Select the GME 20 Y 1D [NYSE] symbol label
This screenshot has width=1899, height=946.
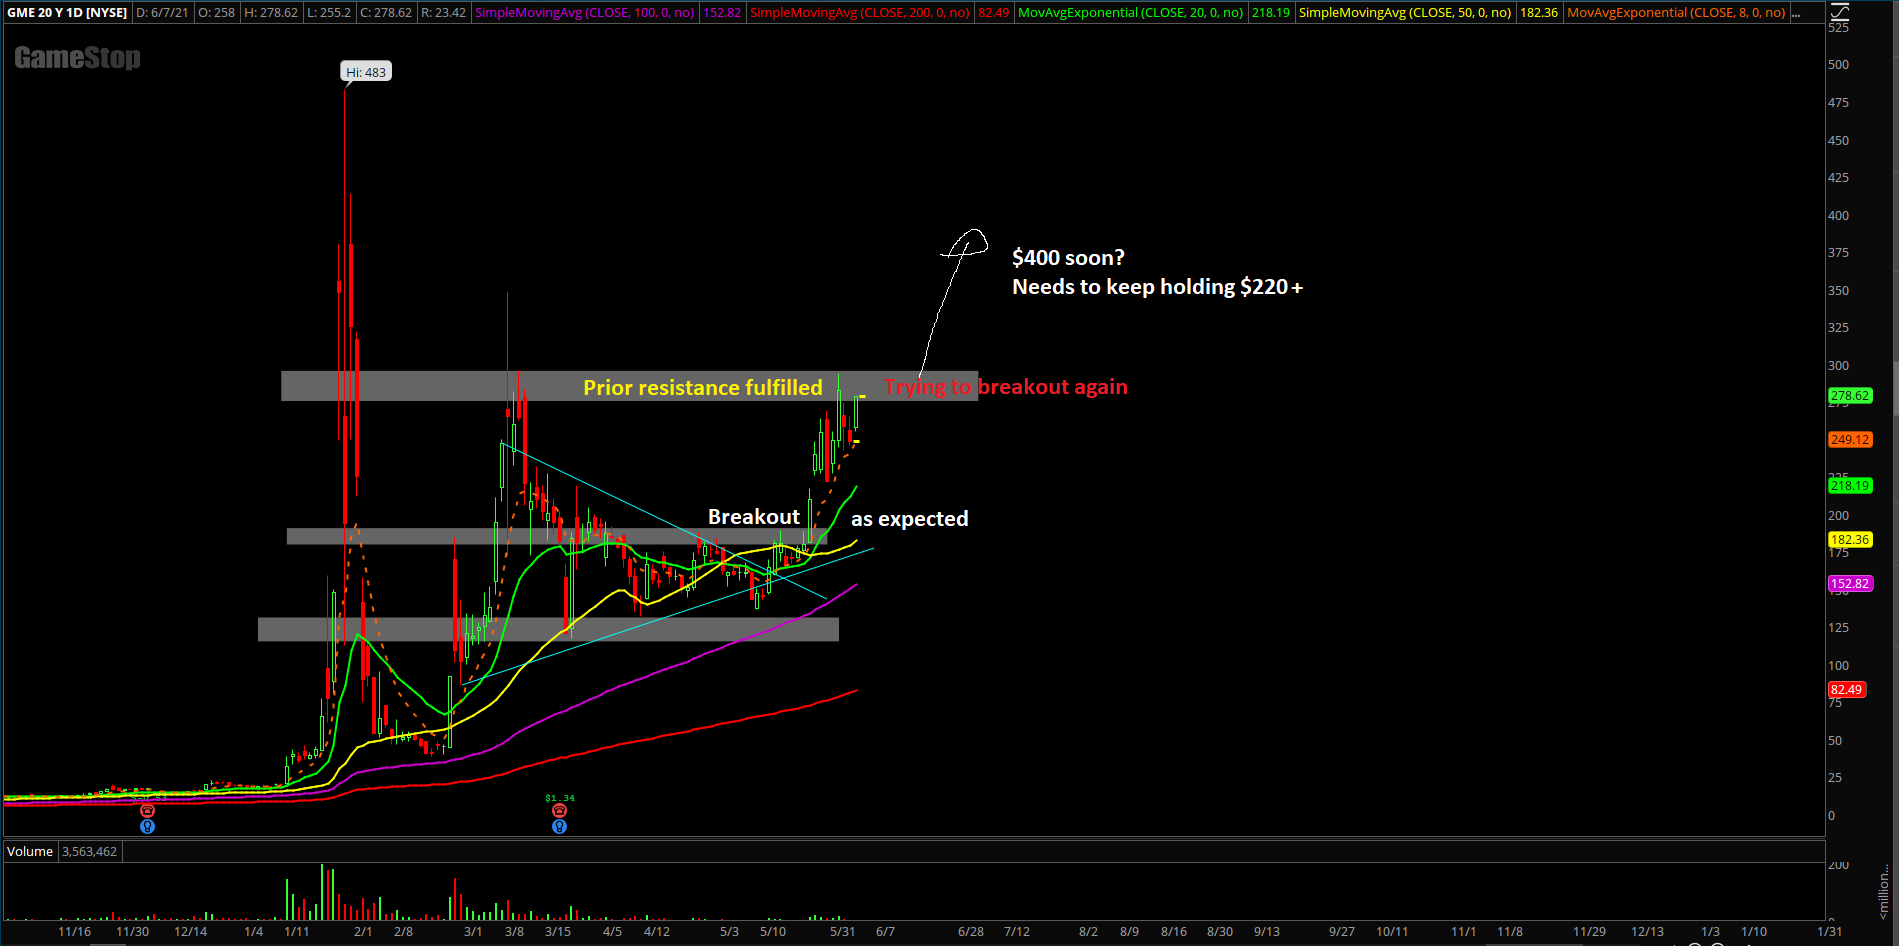[67, 13]
